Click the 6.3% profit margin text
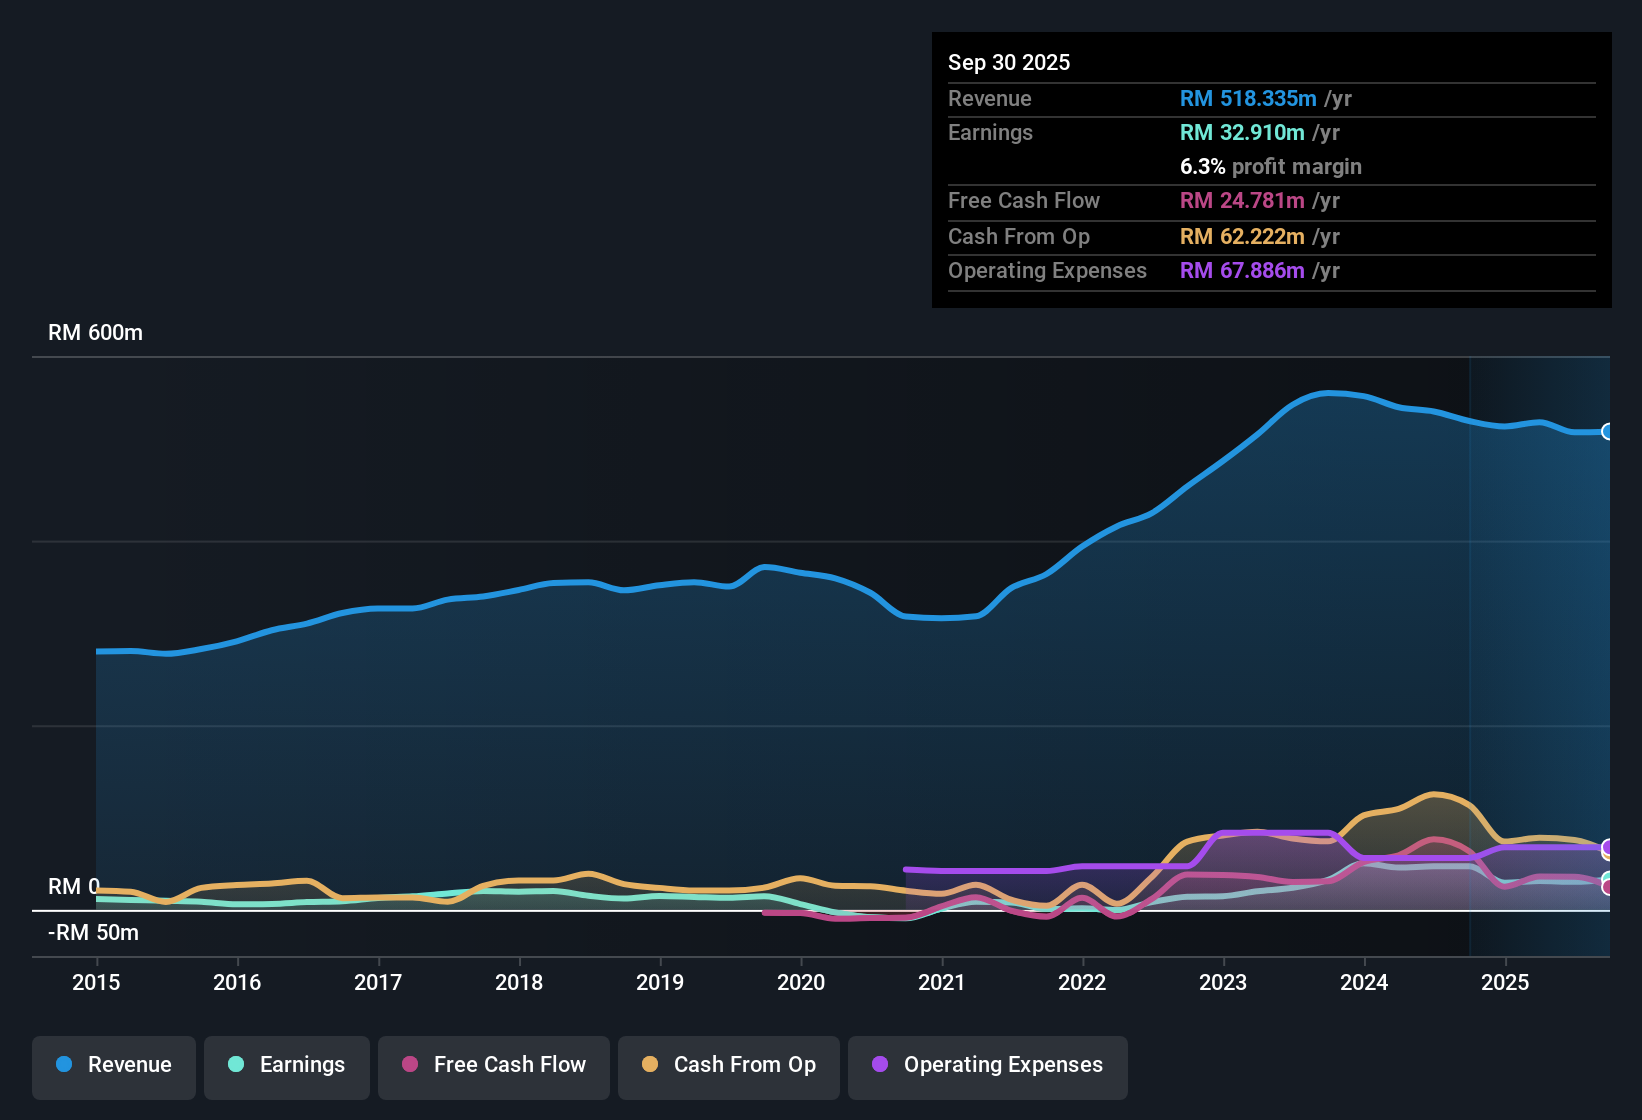Image resolution: width=1642 pixels, height=1120 pixels. pos(1270,167)
